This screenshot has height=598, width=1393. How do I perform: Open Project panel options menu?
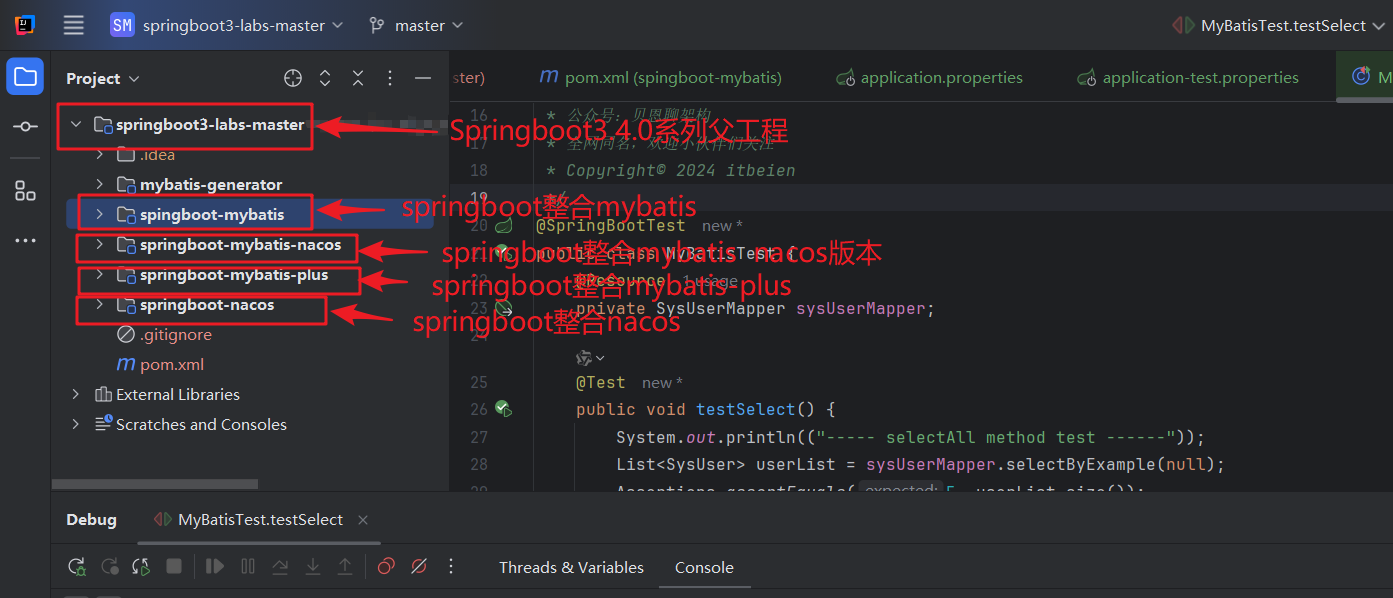(x=391, y=78)
